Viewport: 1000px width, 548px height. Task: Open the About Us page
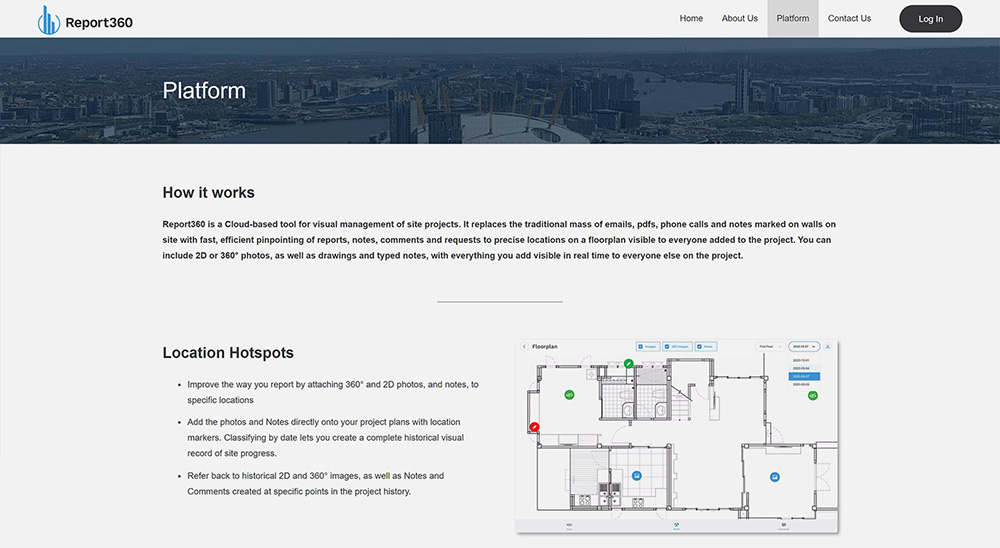(x=739, y=19)
